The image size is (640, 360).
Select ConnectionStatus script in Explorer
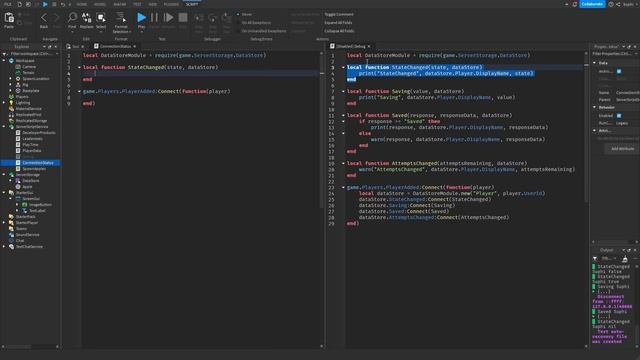tap(38, 163)
